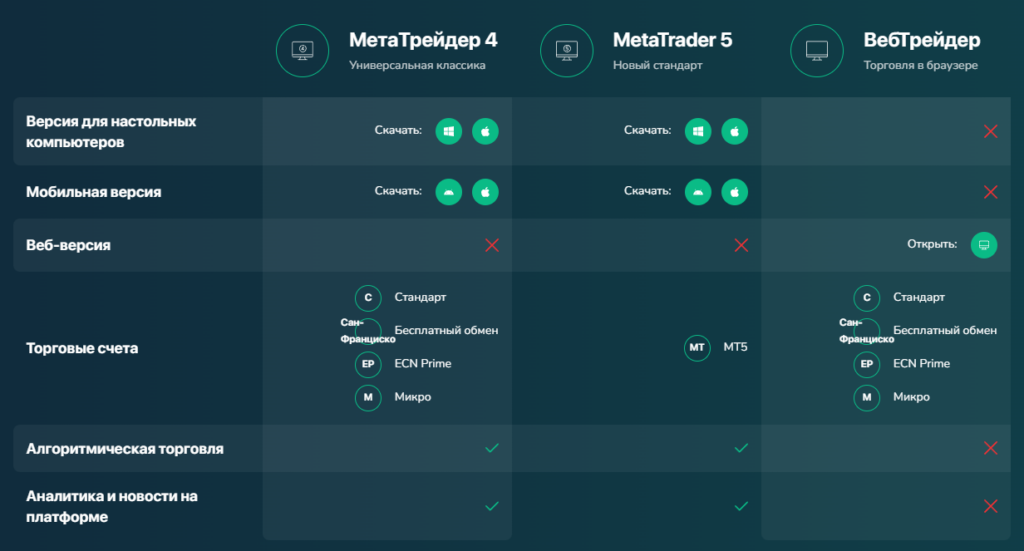The height and width of the screenshot is (551, 1024).
Task: Download MetaTrader 5 mobile version for iOS
Action: pyautogui.click(x=734, y=191)
